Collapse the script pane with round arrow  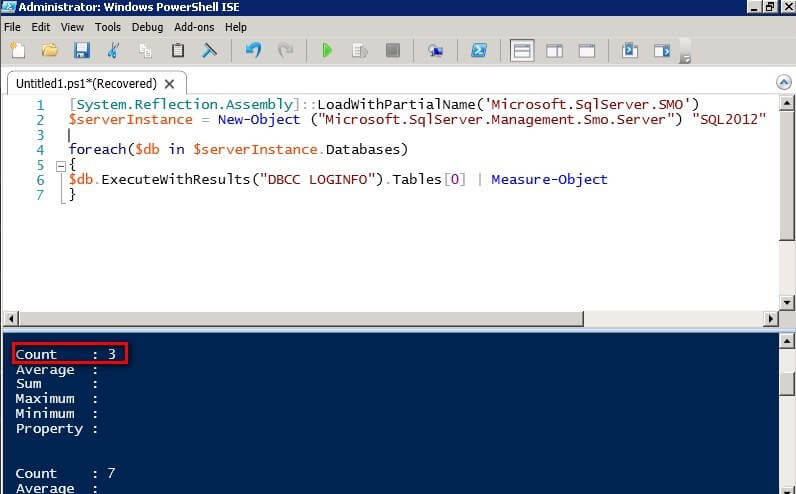[x=783, y=82]
